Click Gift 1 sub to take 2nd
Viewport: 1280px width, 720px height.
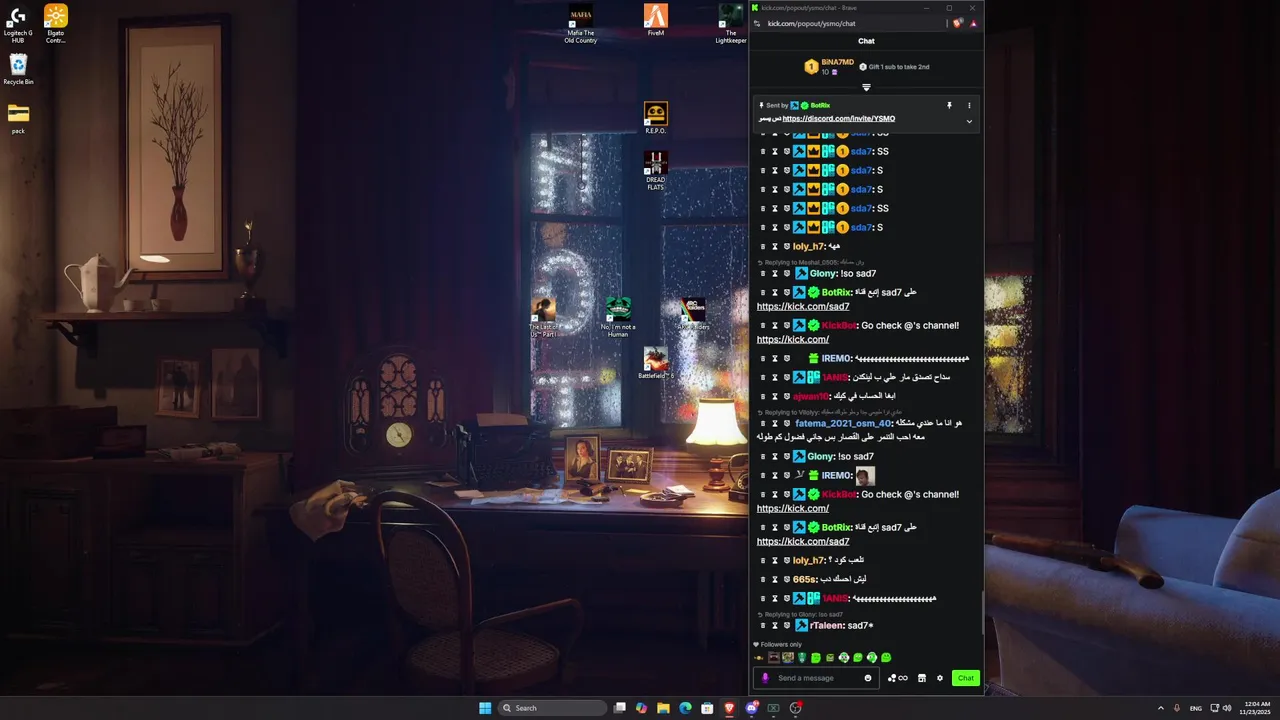(894, 67)
